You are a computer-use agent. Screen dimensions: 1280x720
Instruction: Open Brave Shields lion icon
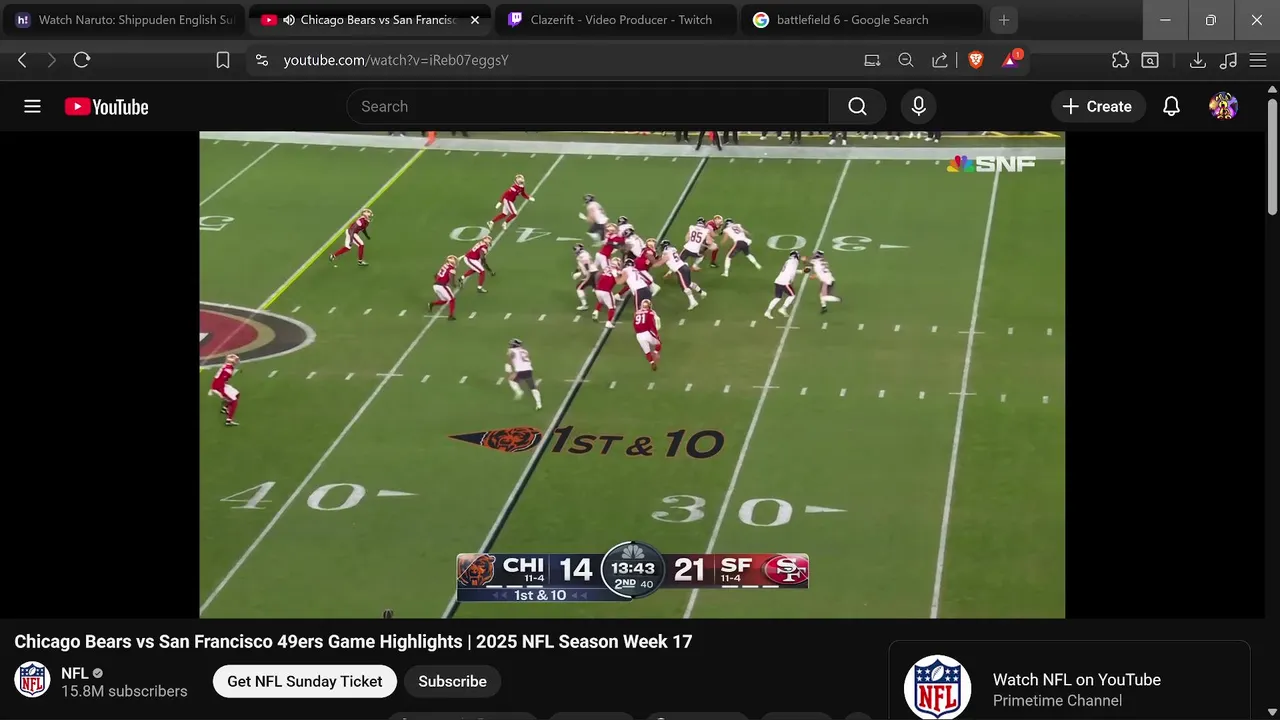click(x=976, y=60)
